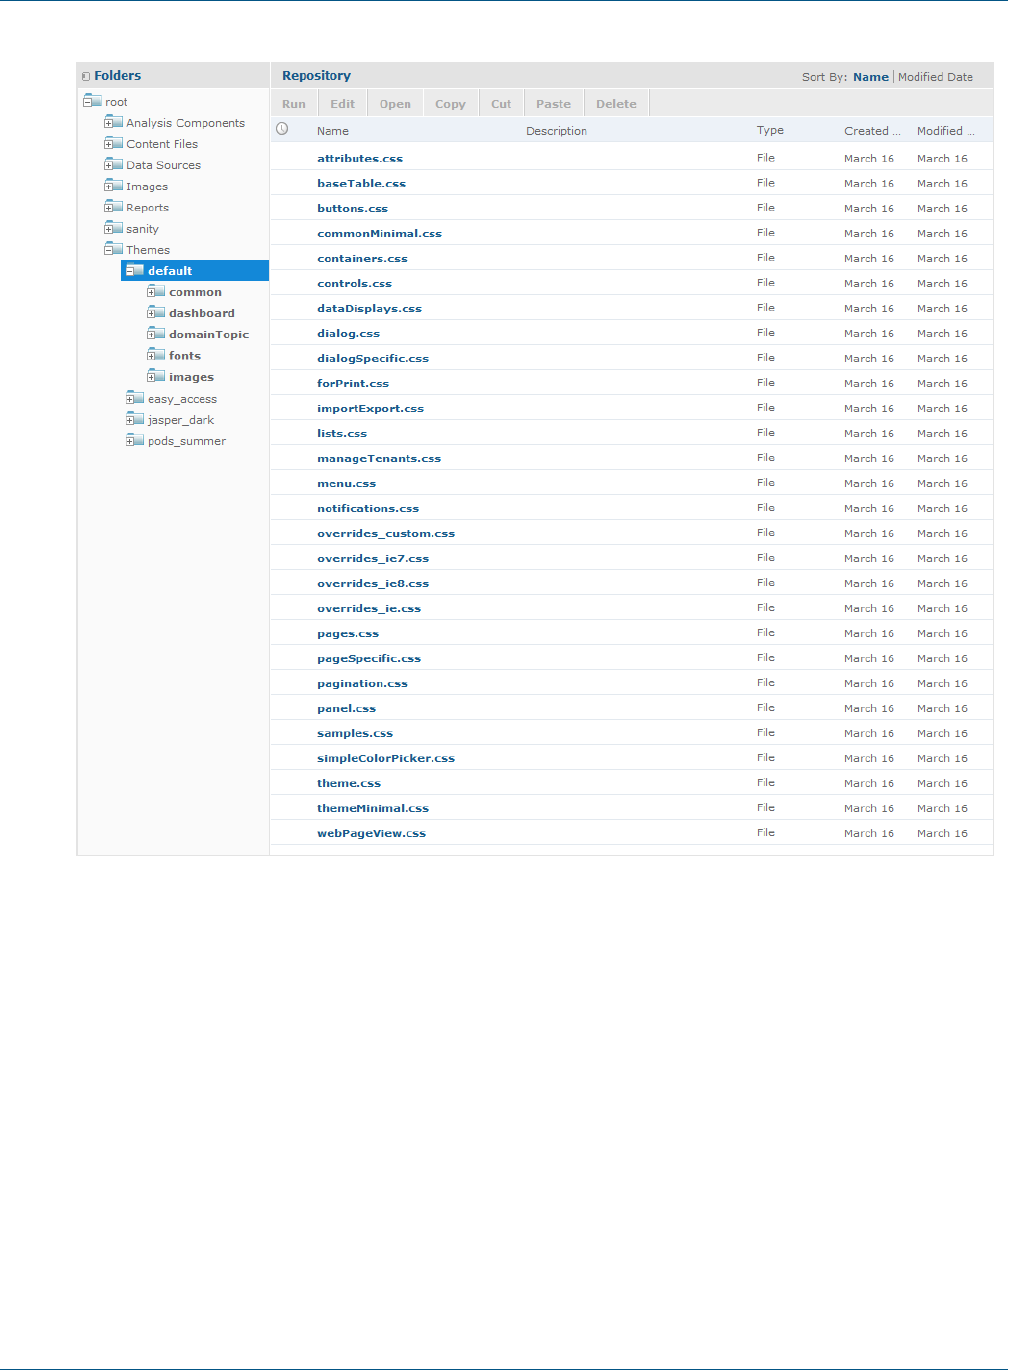Open notifications.css file
This screenshot has height=1370, width=1009.
[368, 508]
